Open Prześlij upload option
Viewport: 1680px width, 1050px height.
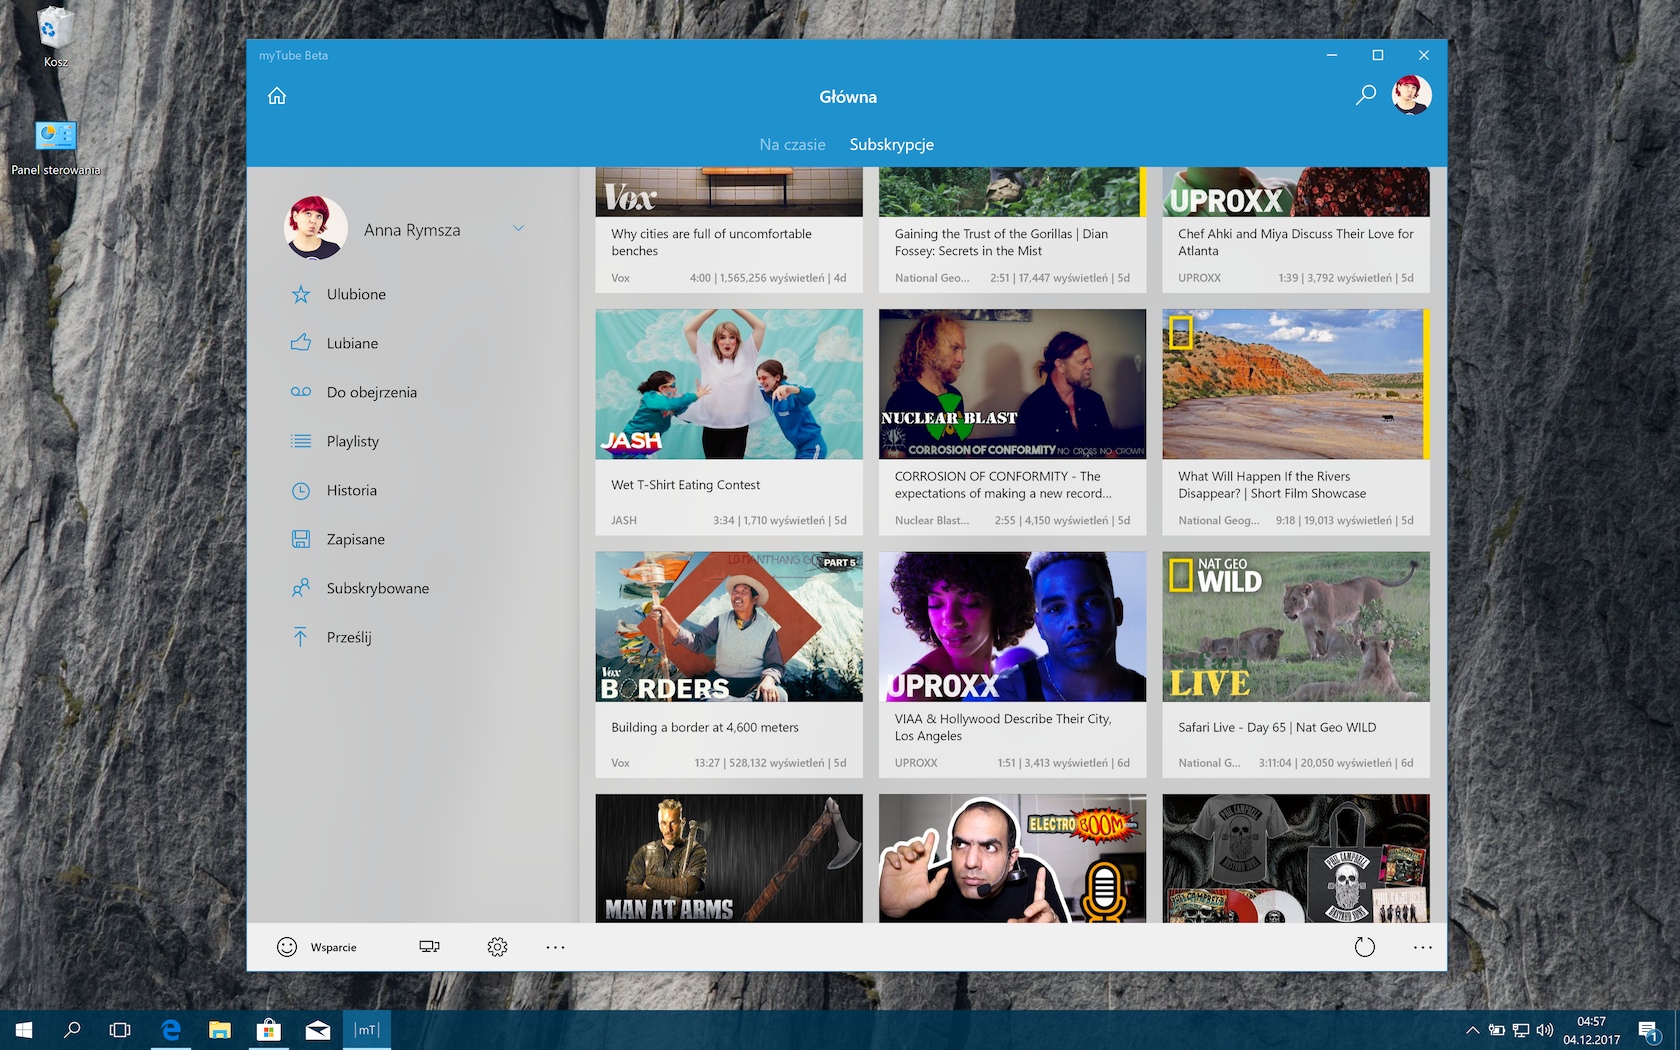(x=348, y=637)
